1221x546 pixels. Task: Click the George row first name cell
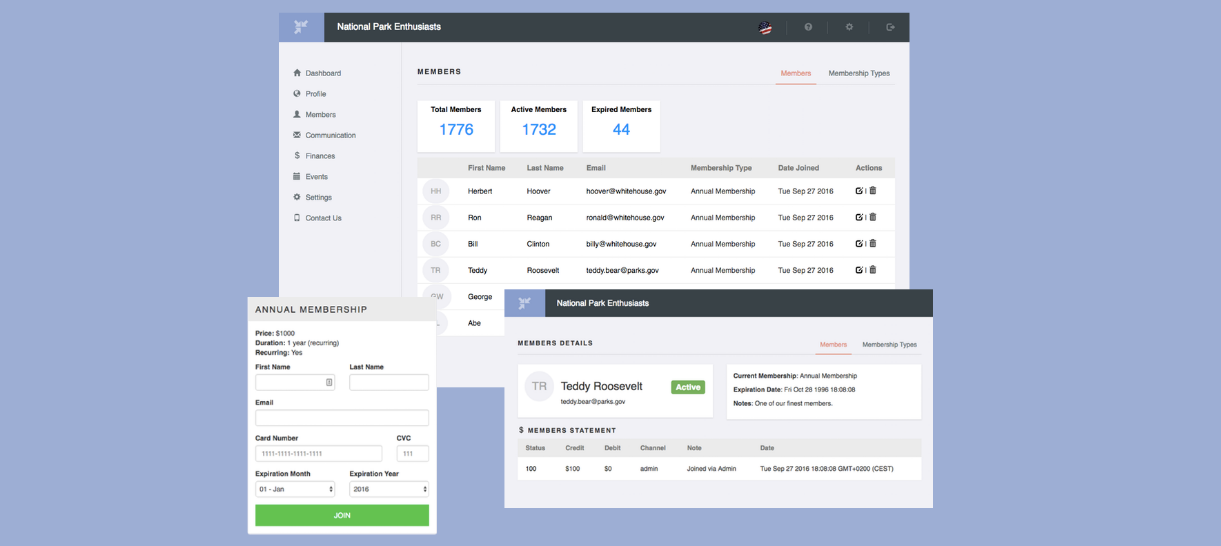[x=480, y=297]
